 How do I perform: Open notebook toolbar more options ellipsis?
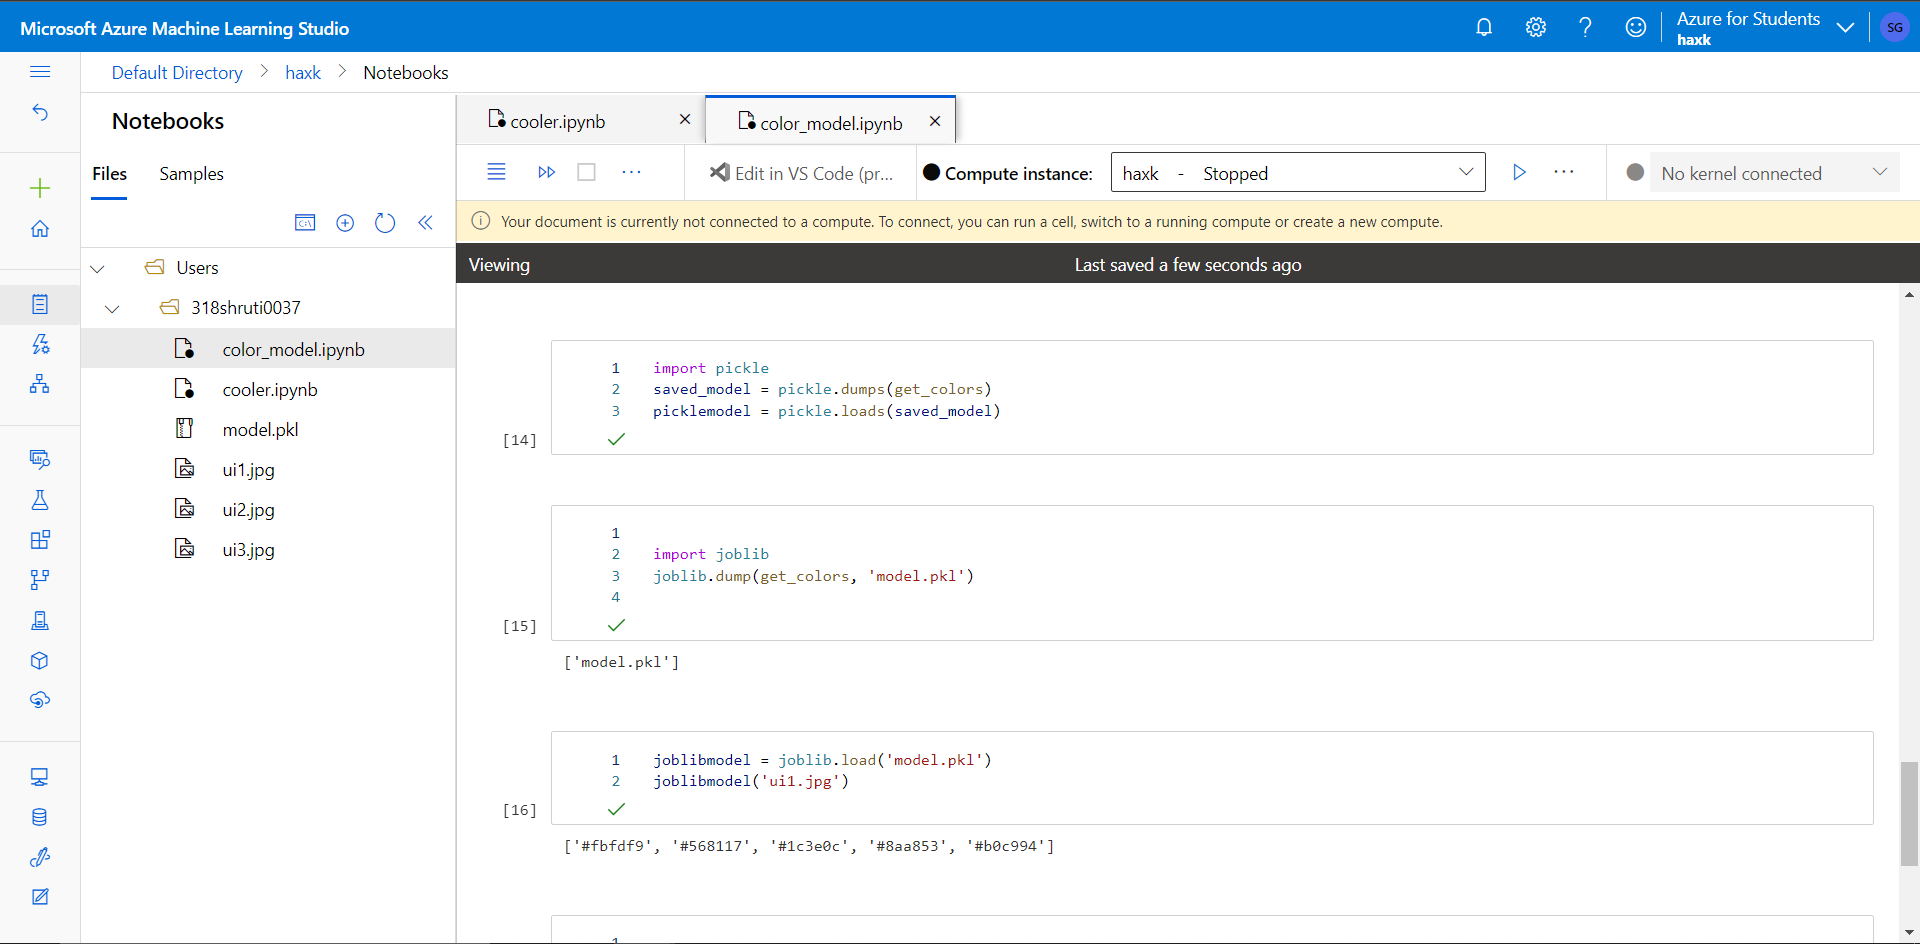pos(631,172)
